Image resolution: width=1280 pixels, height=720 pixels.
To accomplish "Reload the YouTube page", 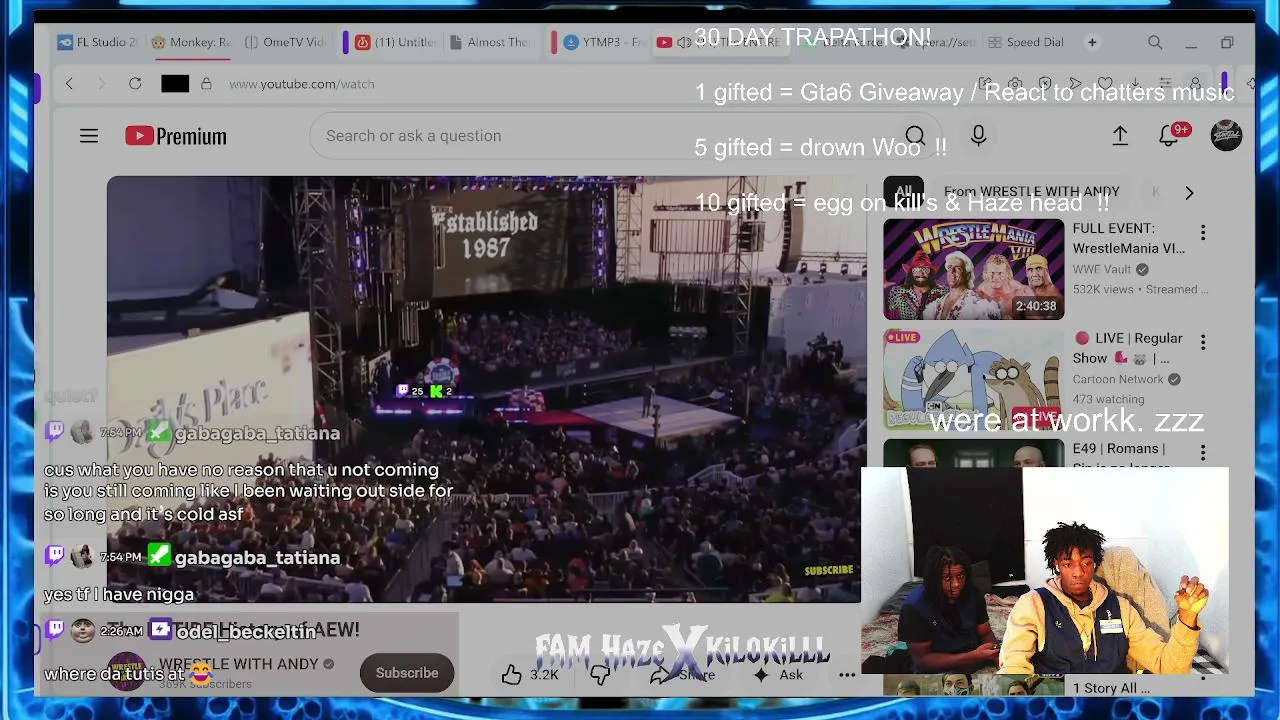I will pyautogui.click(x=135, y=84).
